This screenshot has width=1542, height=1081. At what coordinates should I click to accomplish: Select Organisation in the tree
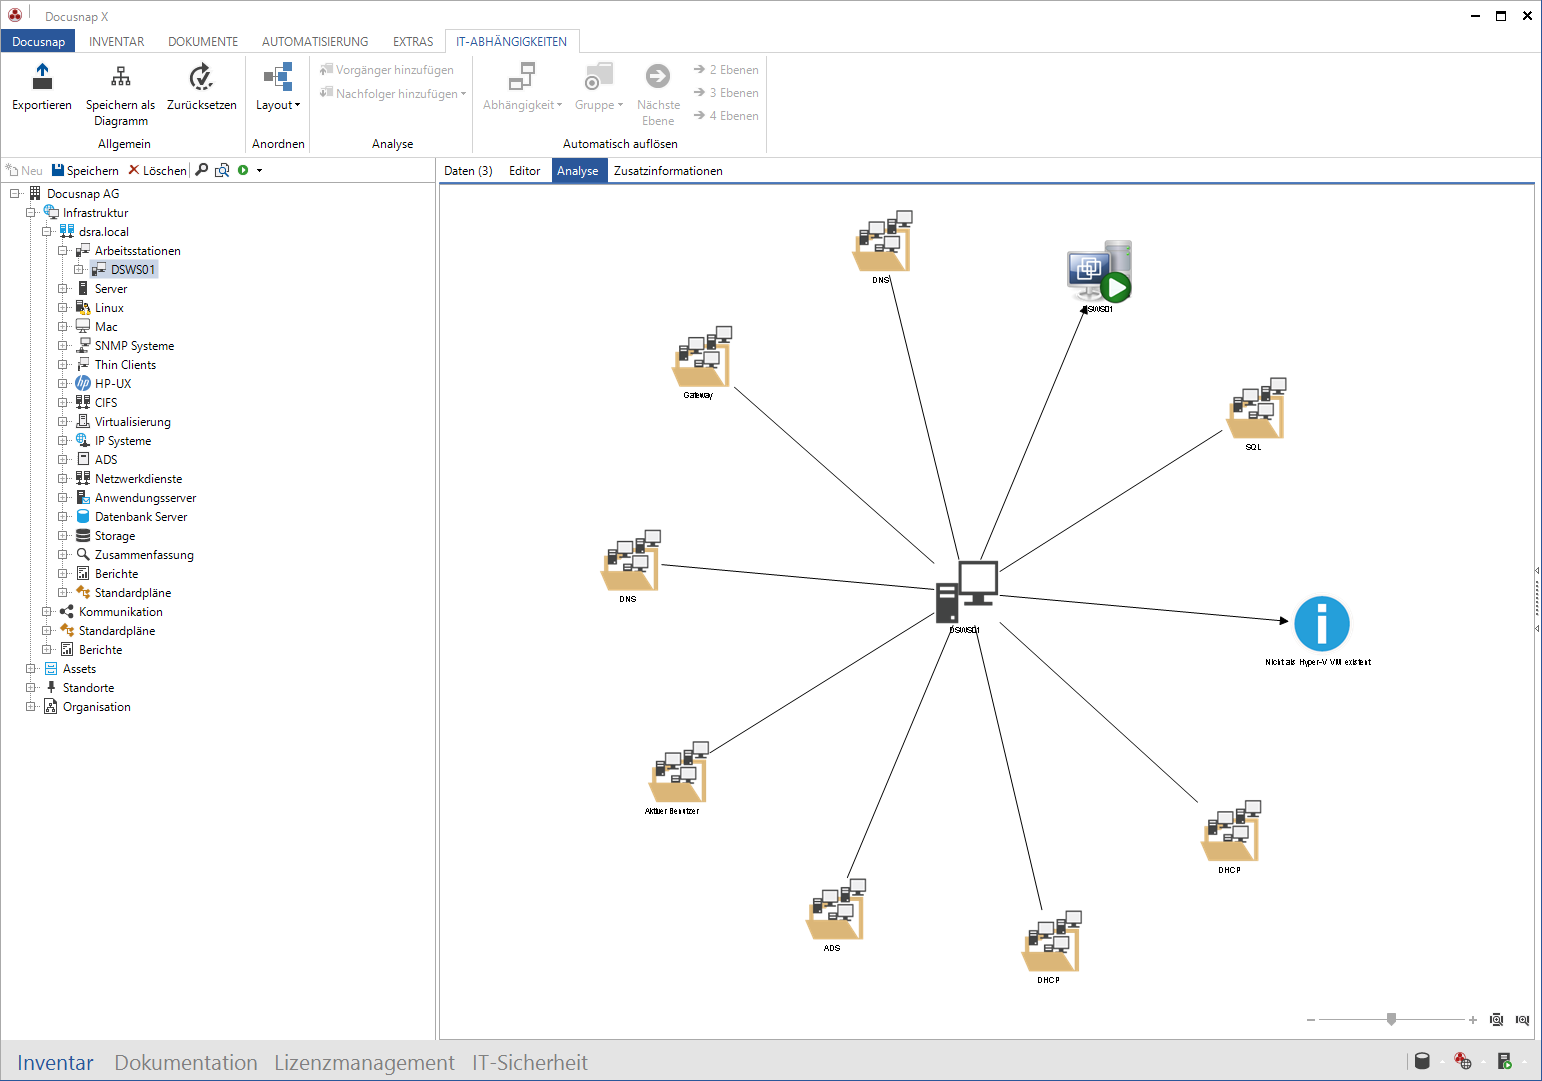coord(96,707)
